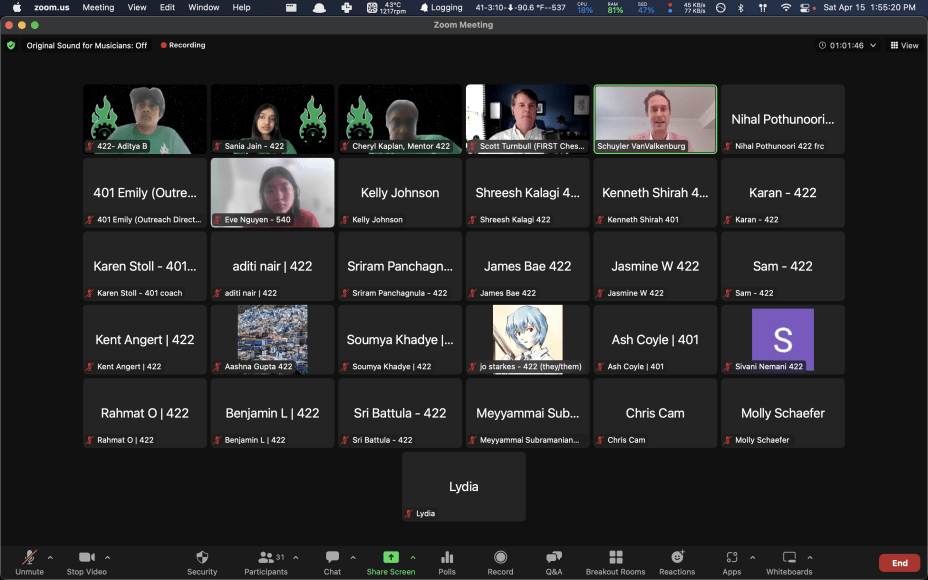Open the Security shield icon
This screenshot has height=580, width=928.
coord(202,558)
